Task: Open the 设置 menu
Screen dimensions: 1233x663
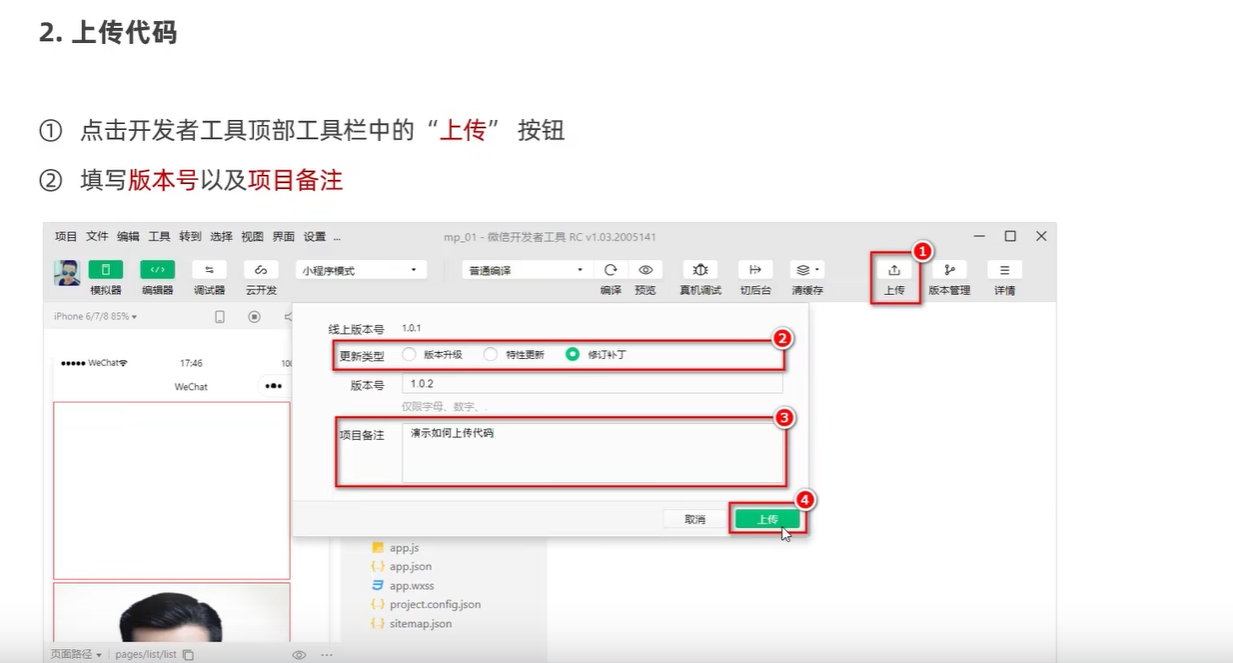Action: click(314, 237)
